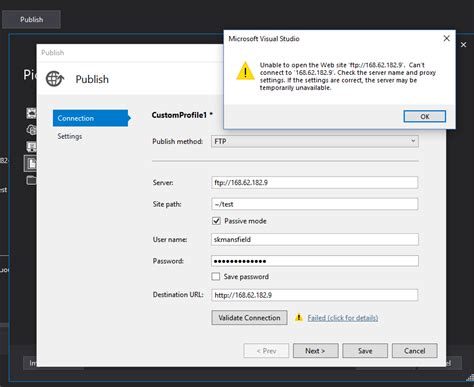Open the Publish method dropdown
This screenshot has width=474, height=387.
(x=315, y=141)
